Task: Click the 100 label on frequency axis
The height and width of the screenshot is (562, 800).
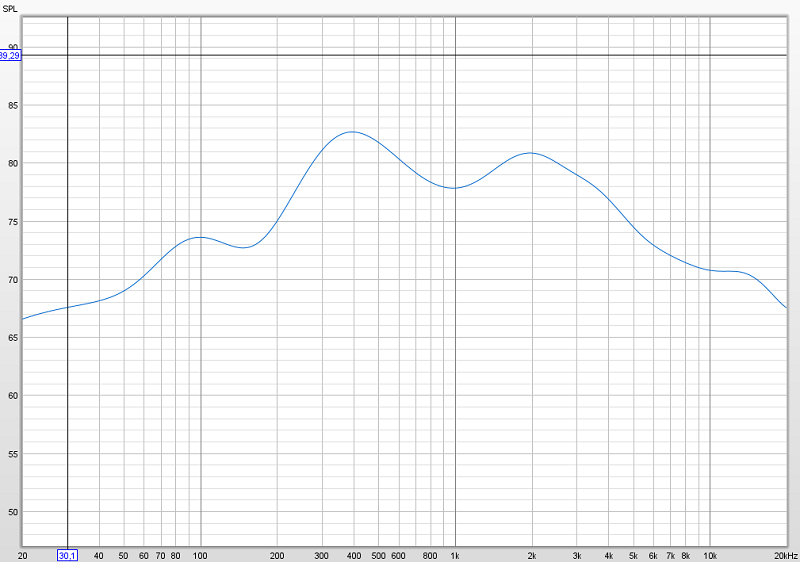Action: coord(200,556)
